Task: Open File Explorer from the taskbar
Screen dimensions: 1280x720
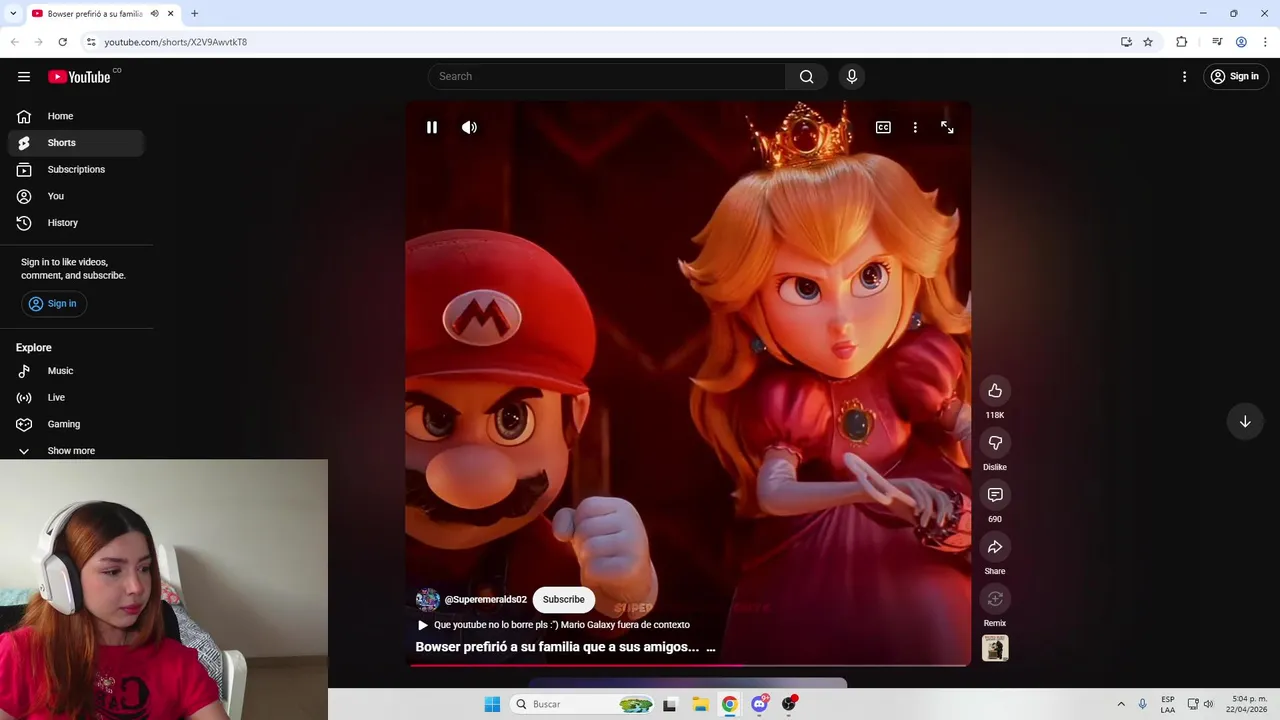Action: [700, 704]
